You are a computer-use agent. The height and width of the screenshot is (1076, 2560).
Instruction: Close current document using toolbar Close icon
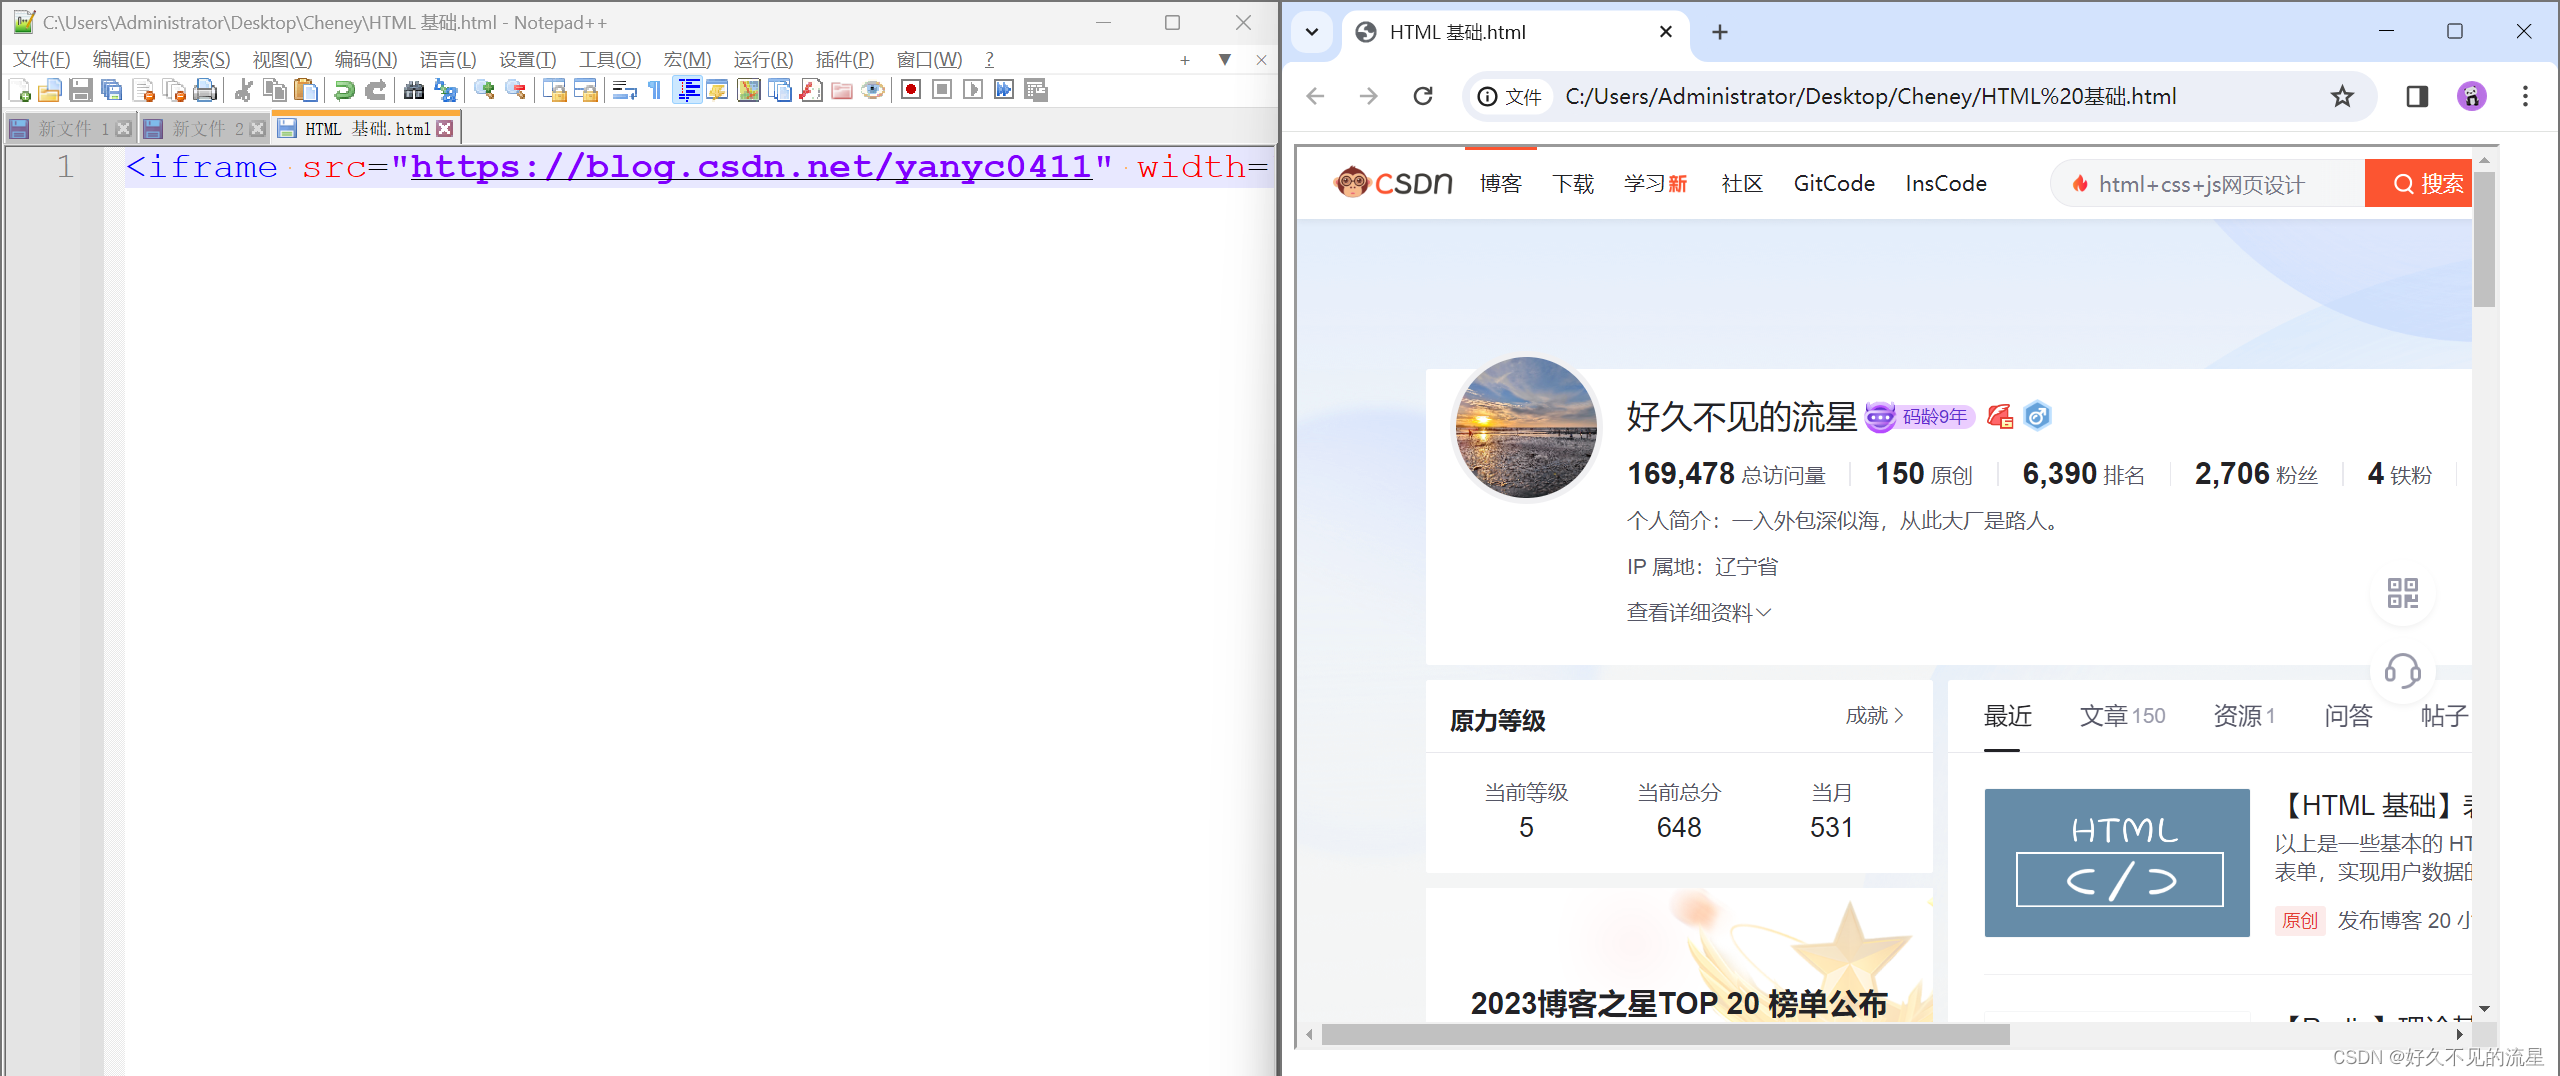(x=143, y=91)
